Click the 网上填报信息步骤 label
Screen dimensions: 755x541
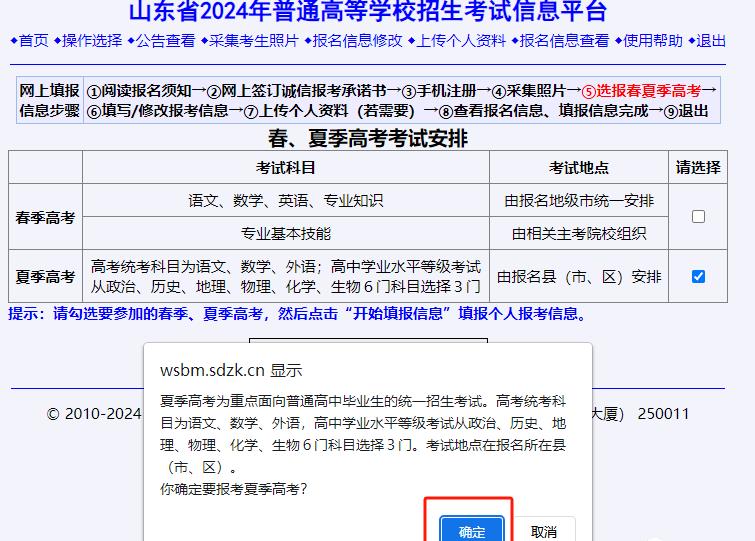(x=50, y=100)
